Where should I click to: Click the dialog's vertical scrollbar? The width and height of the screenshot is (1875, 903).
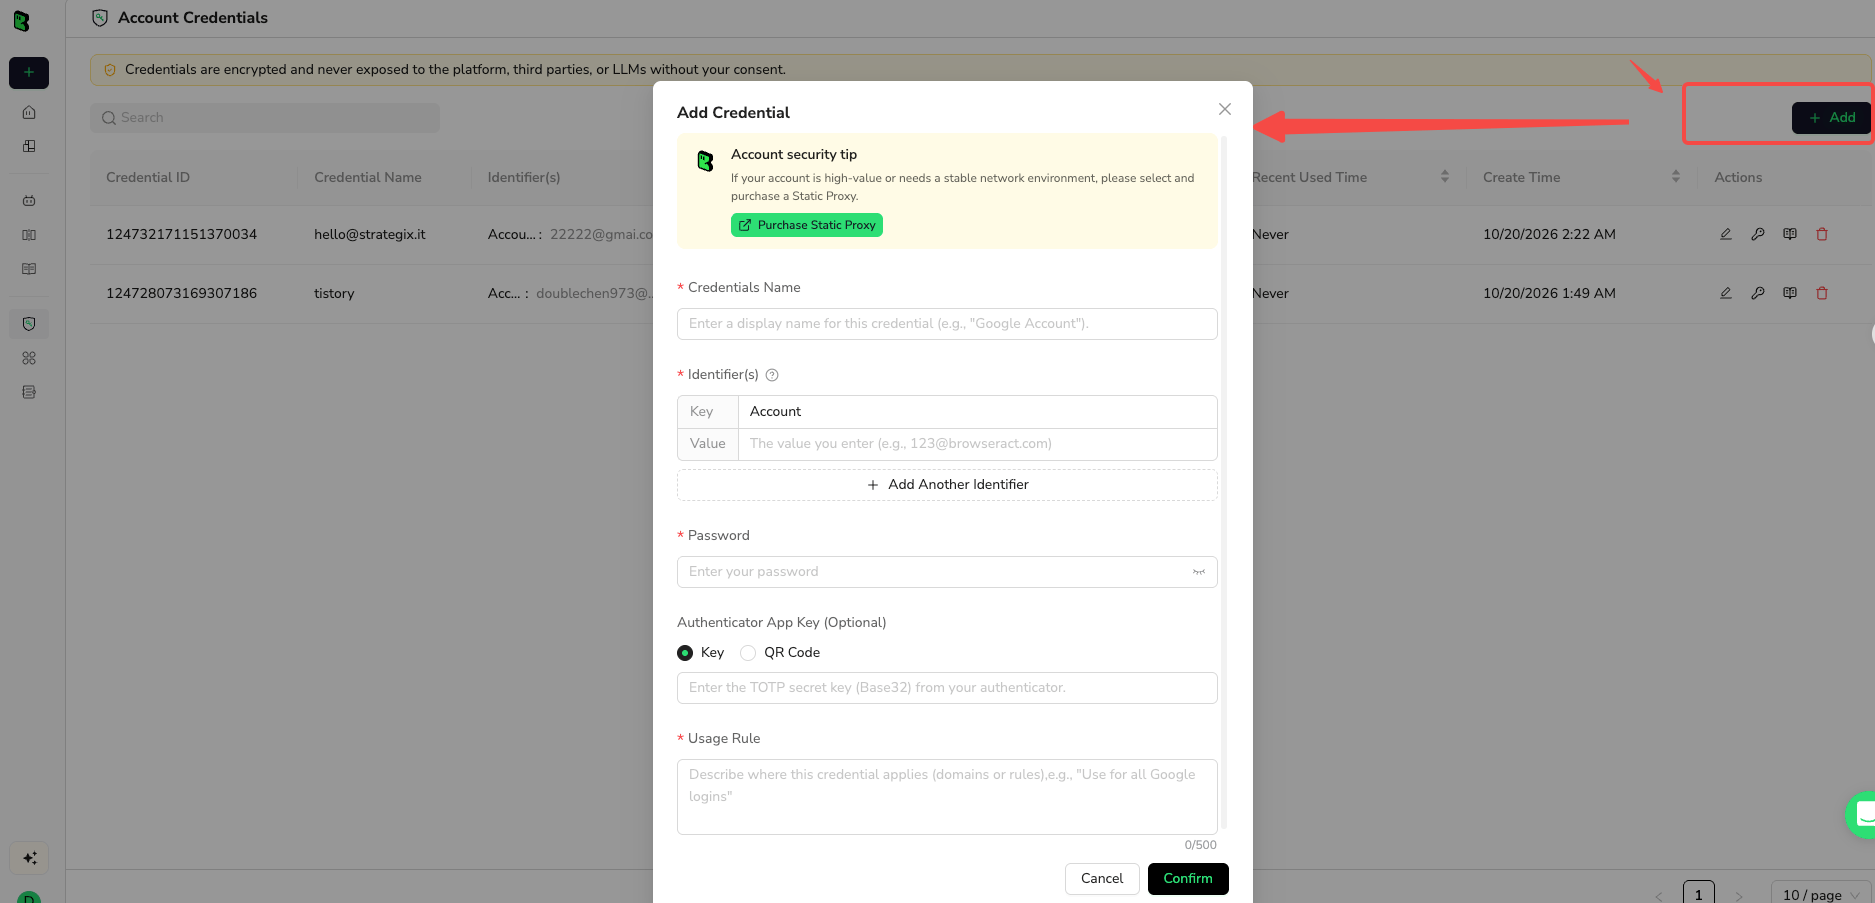[1224, 480]
